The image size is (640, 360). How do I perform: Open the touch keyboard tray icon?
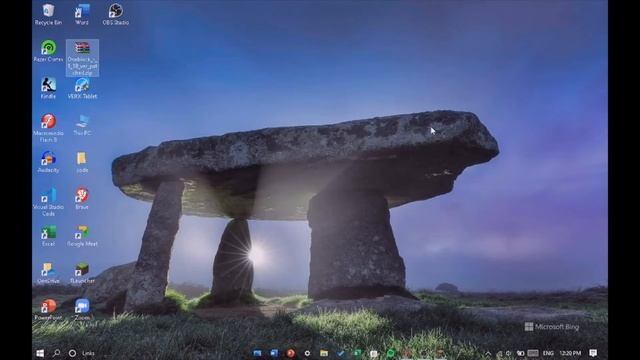tap(533, 353)
